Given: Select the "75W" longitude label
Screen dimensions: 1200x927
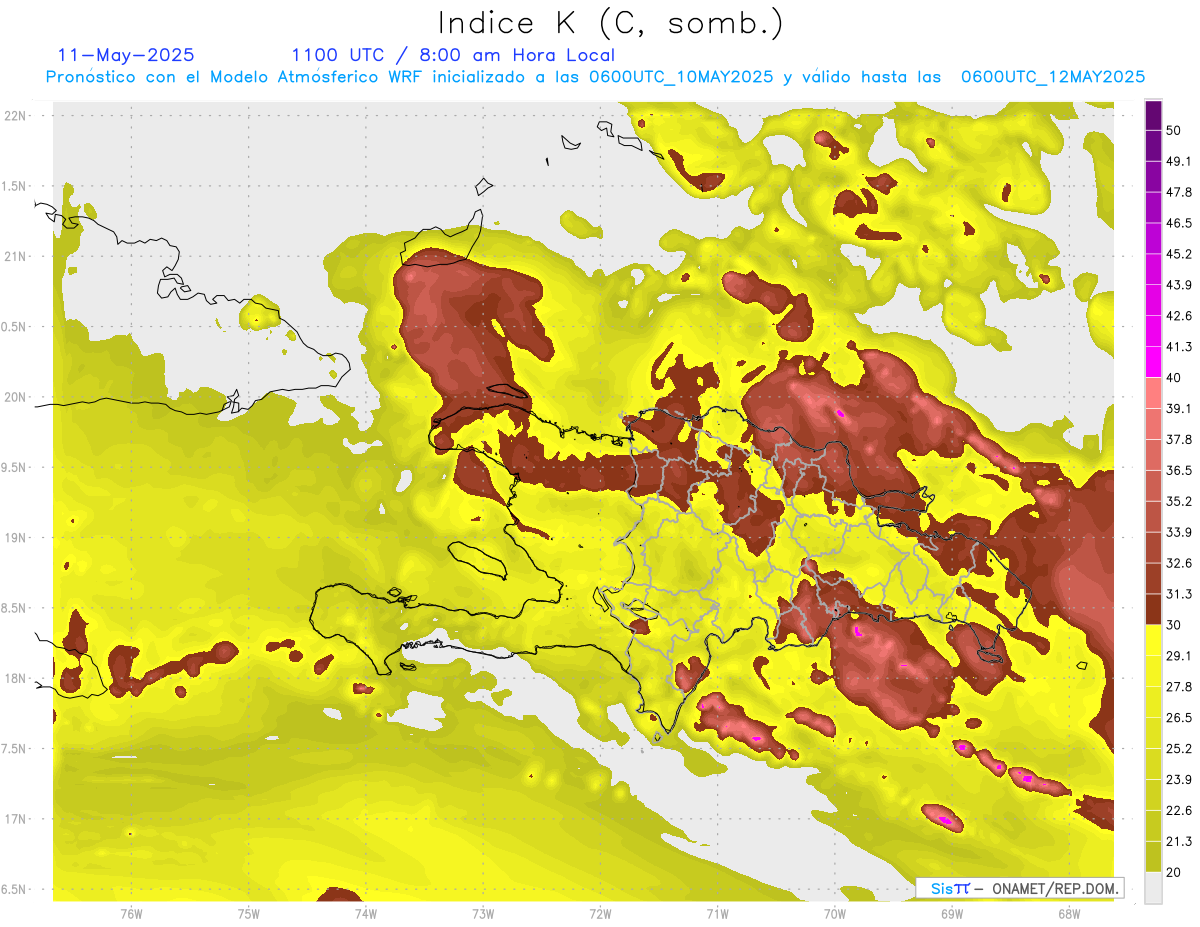Looking at the screenshot, I should [x=249, y=914].
